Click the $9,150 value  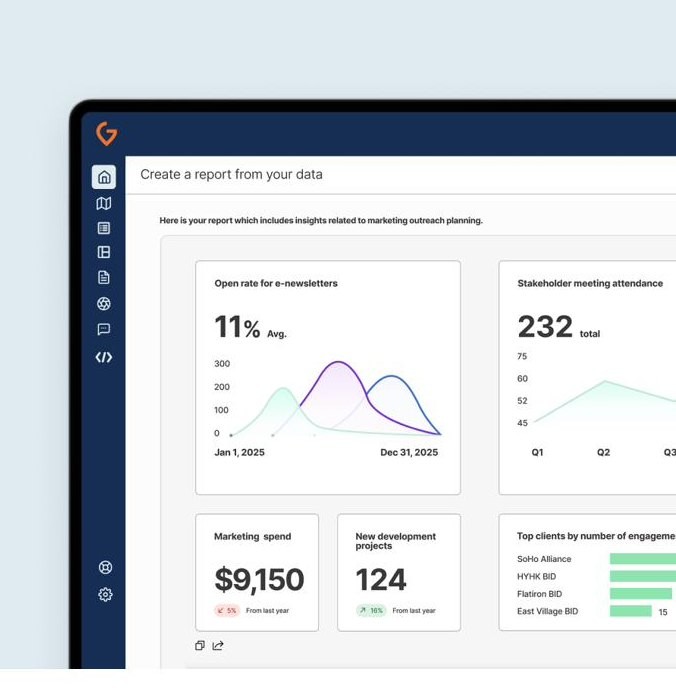click(x=259, y=579)
